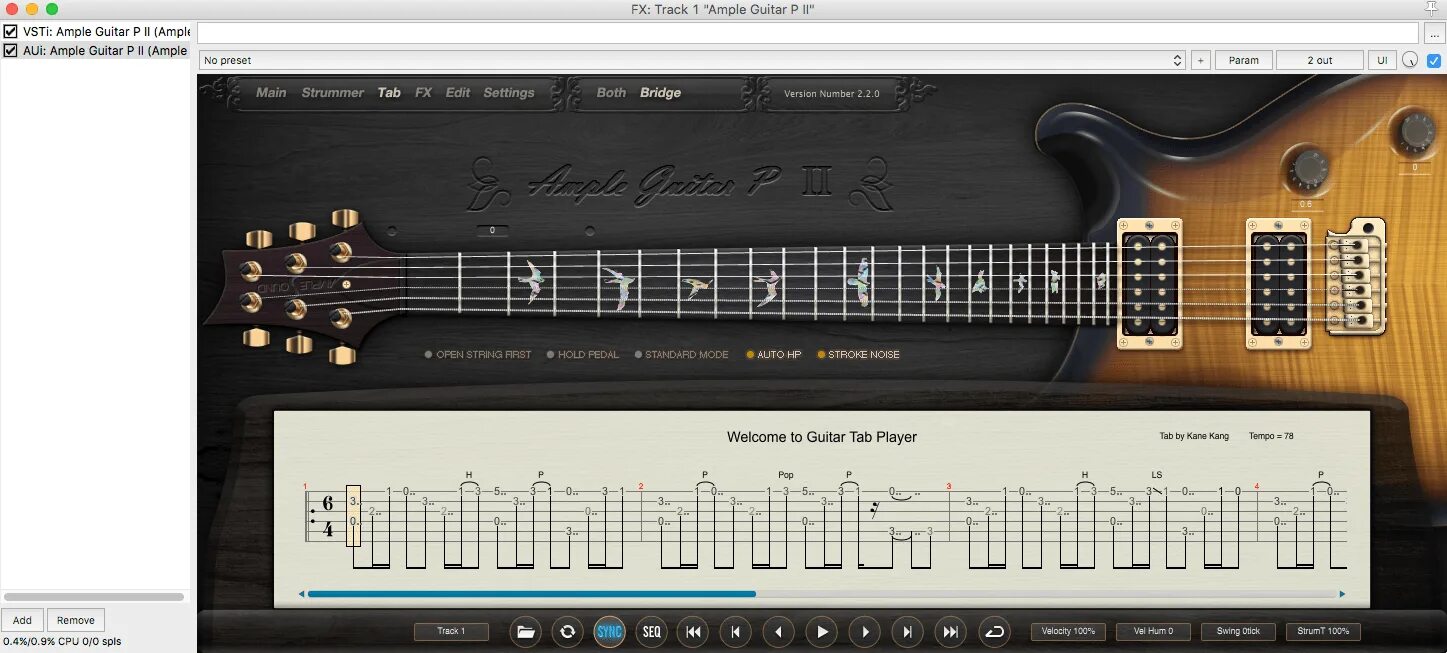The image size is (1447, 653).
Task: Toggle the blue plugin bypass checkbox
Action: click(x=1434, y=60)
